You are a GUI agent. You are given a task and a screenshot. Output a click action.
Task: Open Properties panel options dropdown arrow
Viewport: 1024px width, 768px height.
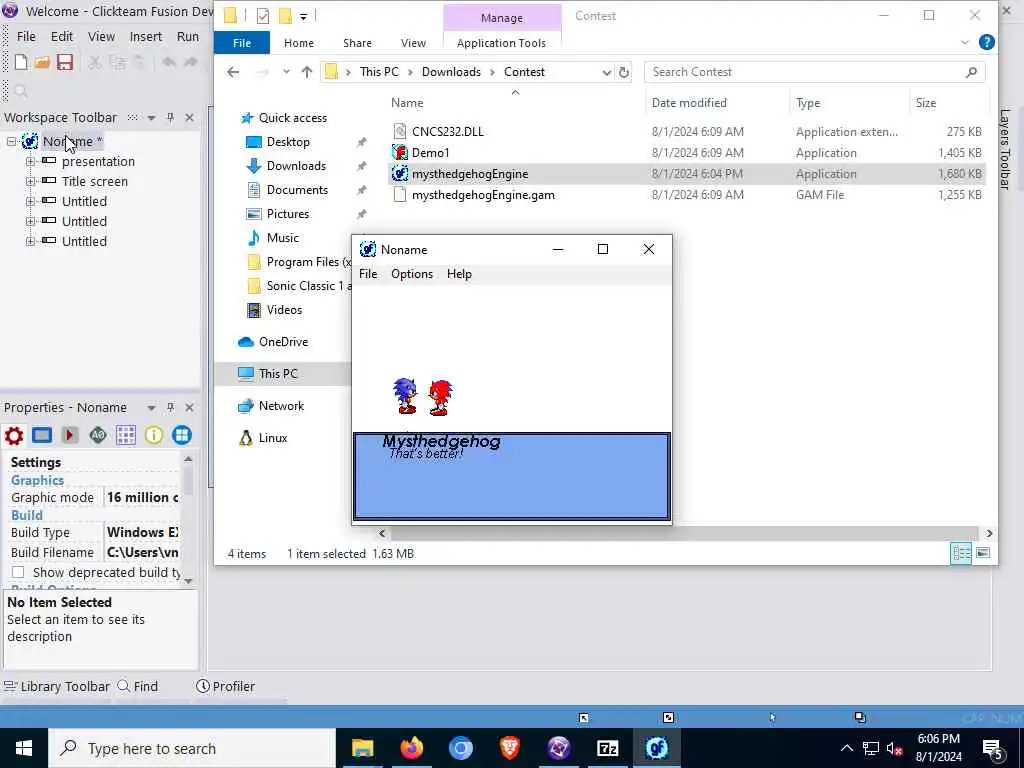click(x=152, y=408)
